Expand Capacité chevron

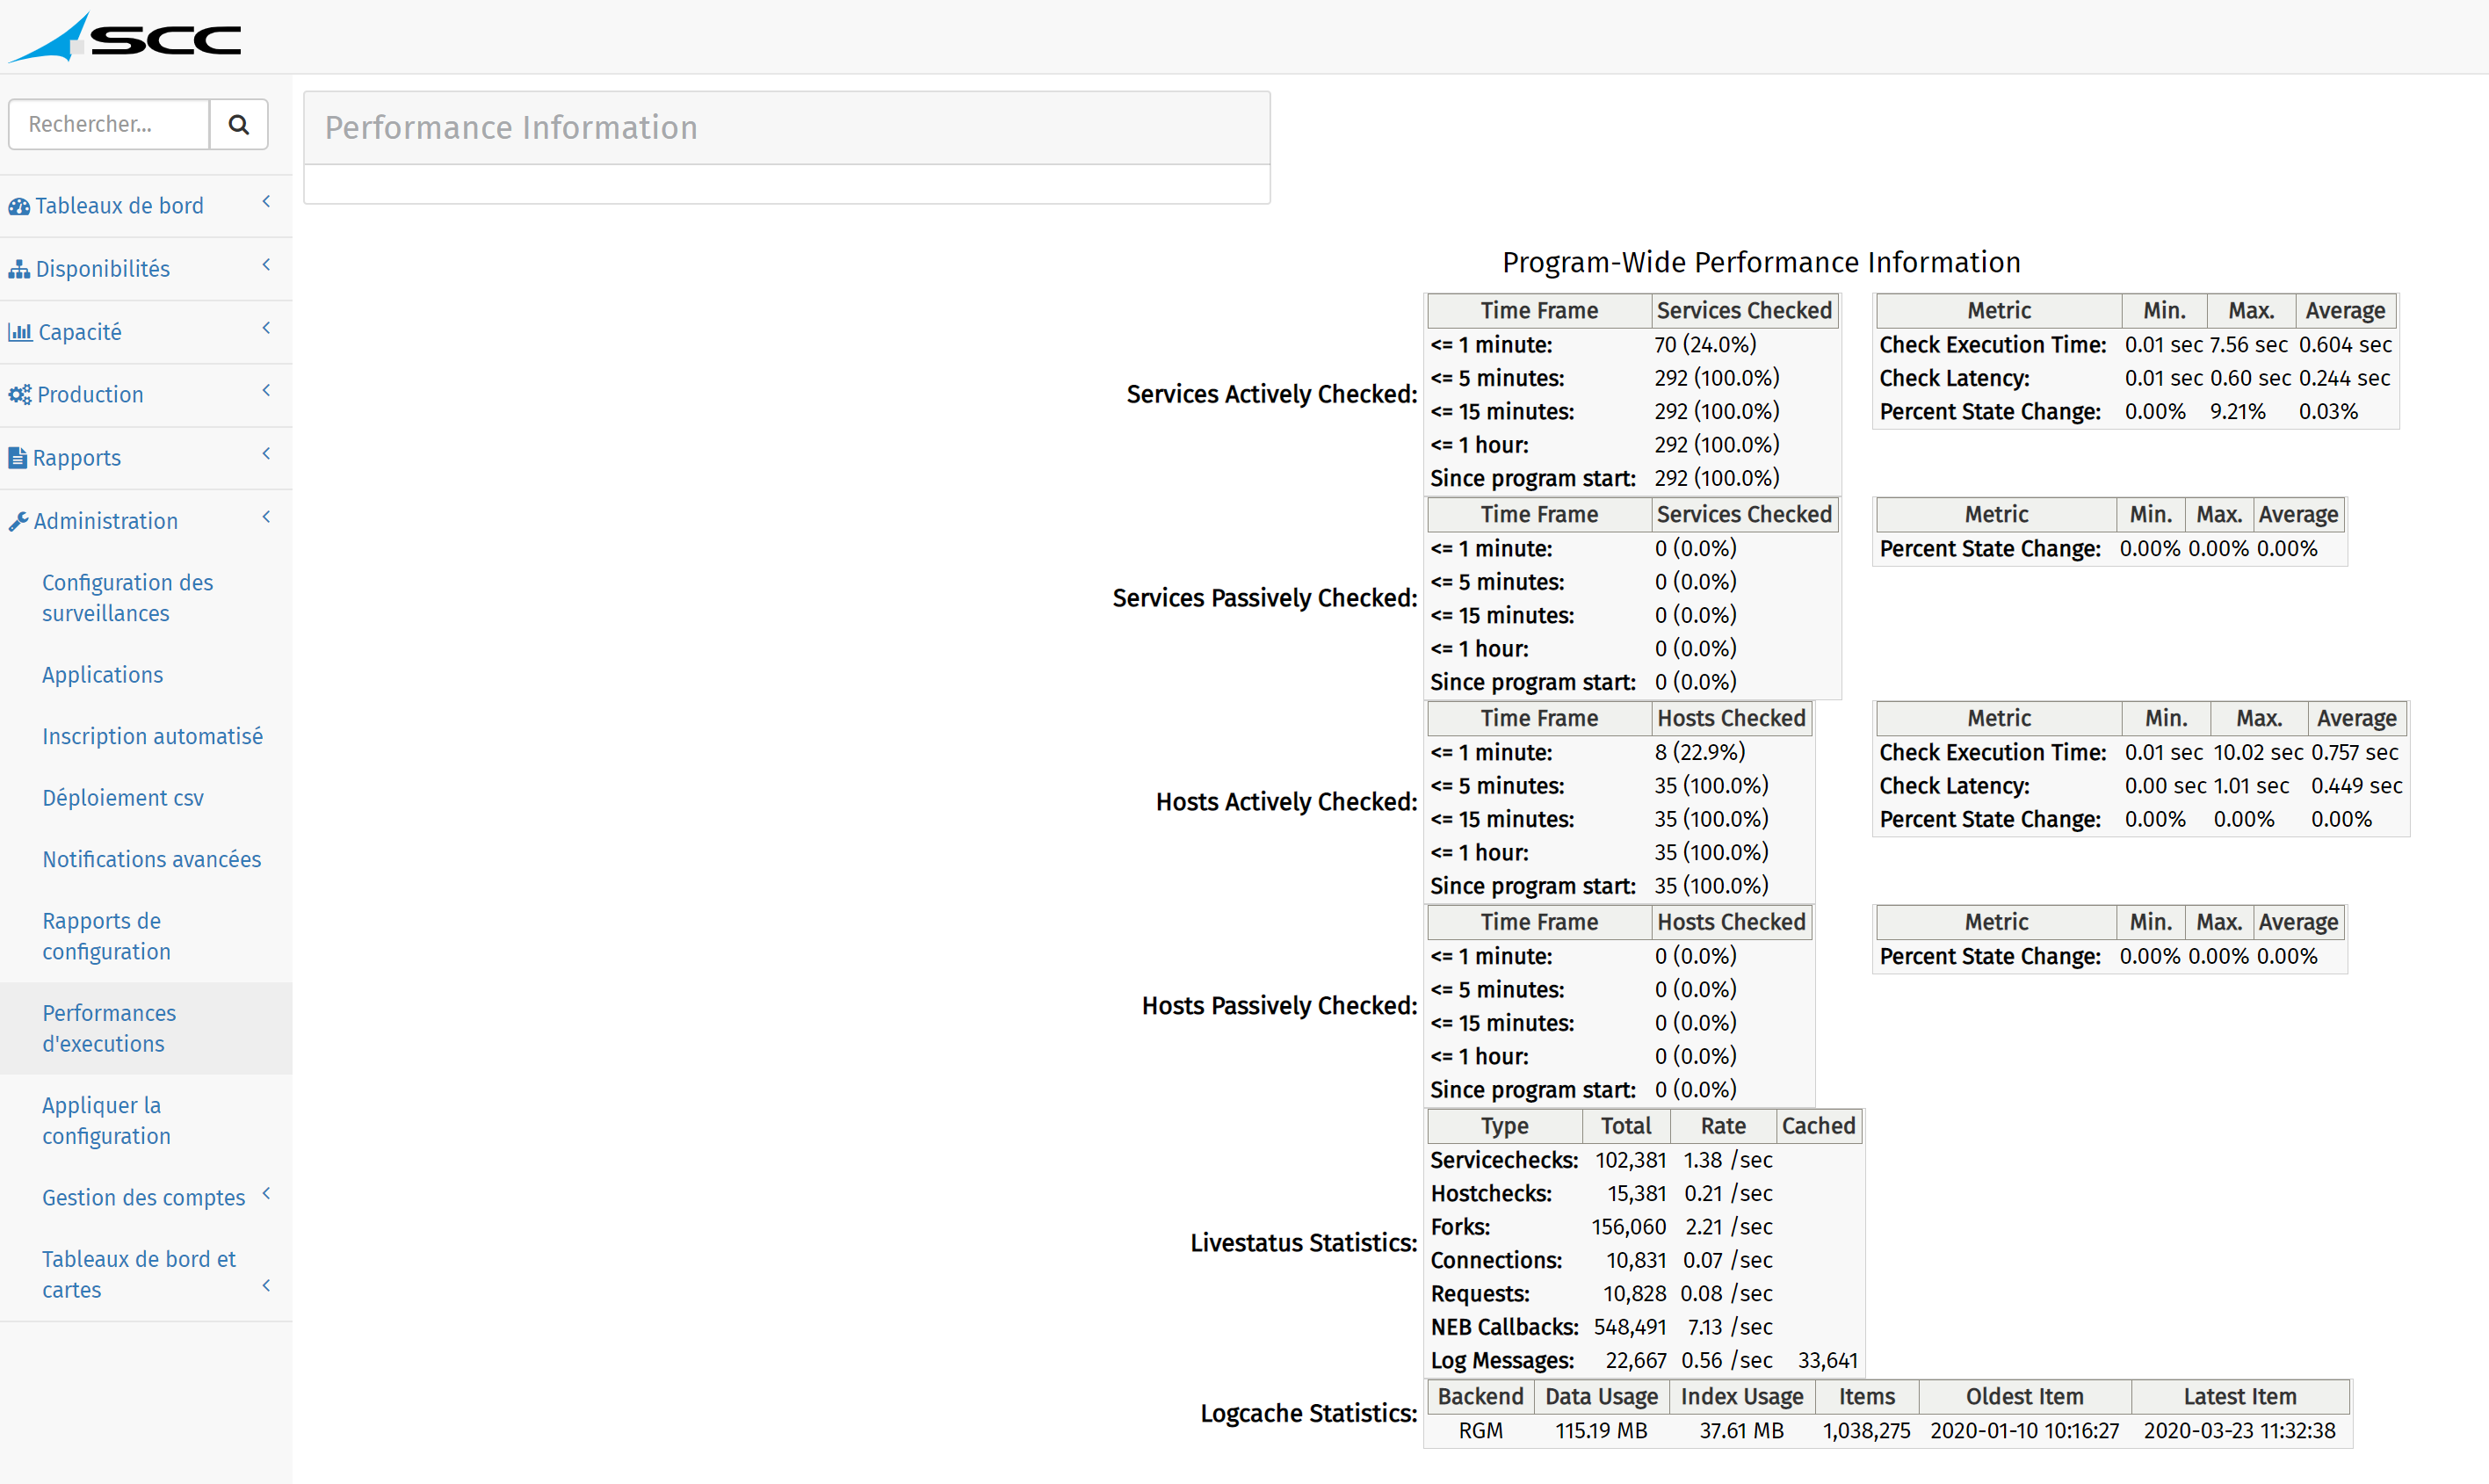point(266,328)
